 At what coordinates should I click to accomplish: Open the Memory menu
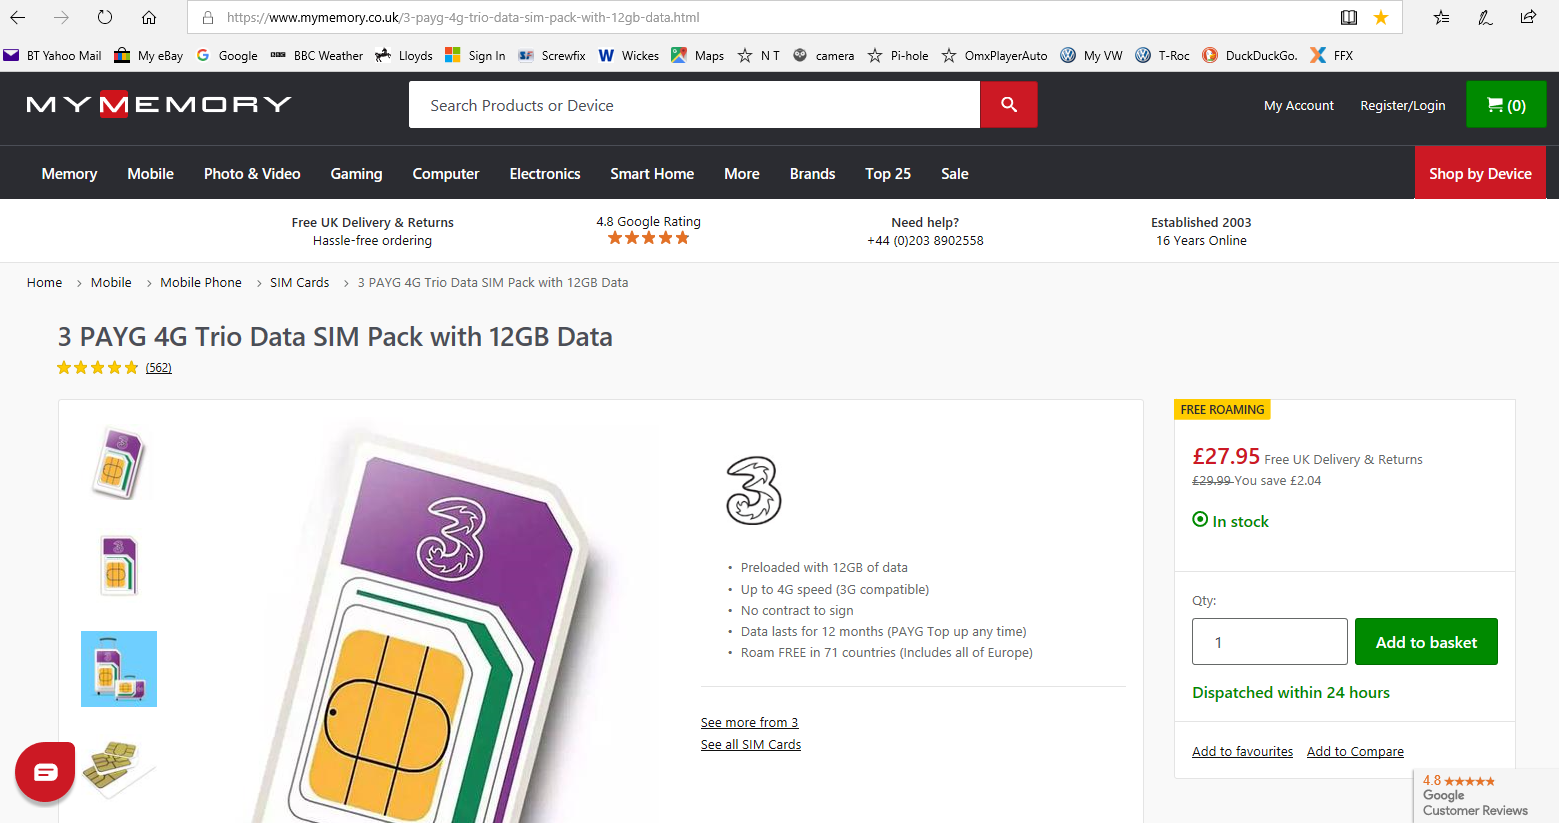click(x=69, y=173)
